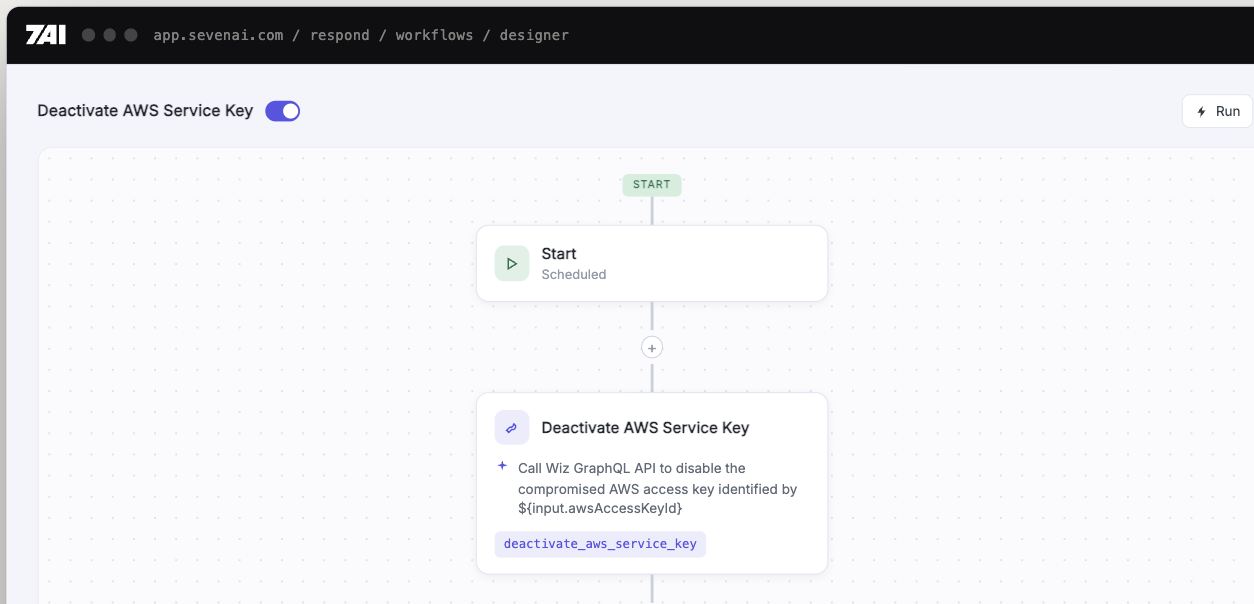Click the workflow title Deactivate AWS Service Key
The height and width of the screenshot is (604, 1254).
click(145, 111)
